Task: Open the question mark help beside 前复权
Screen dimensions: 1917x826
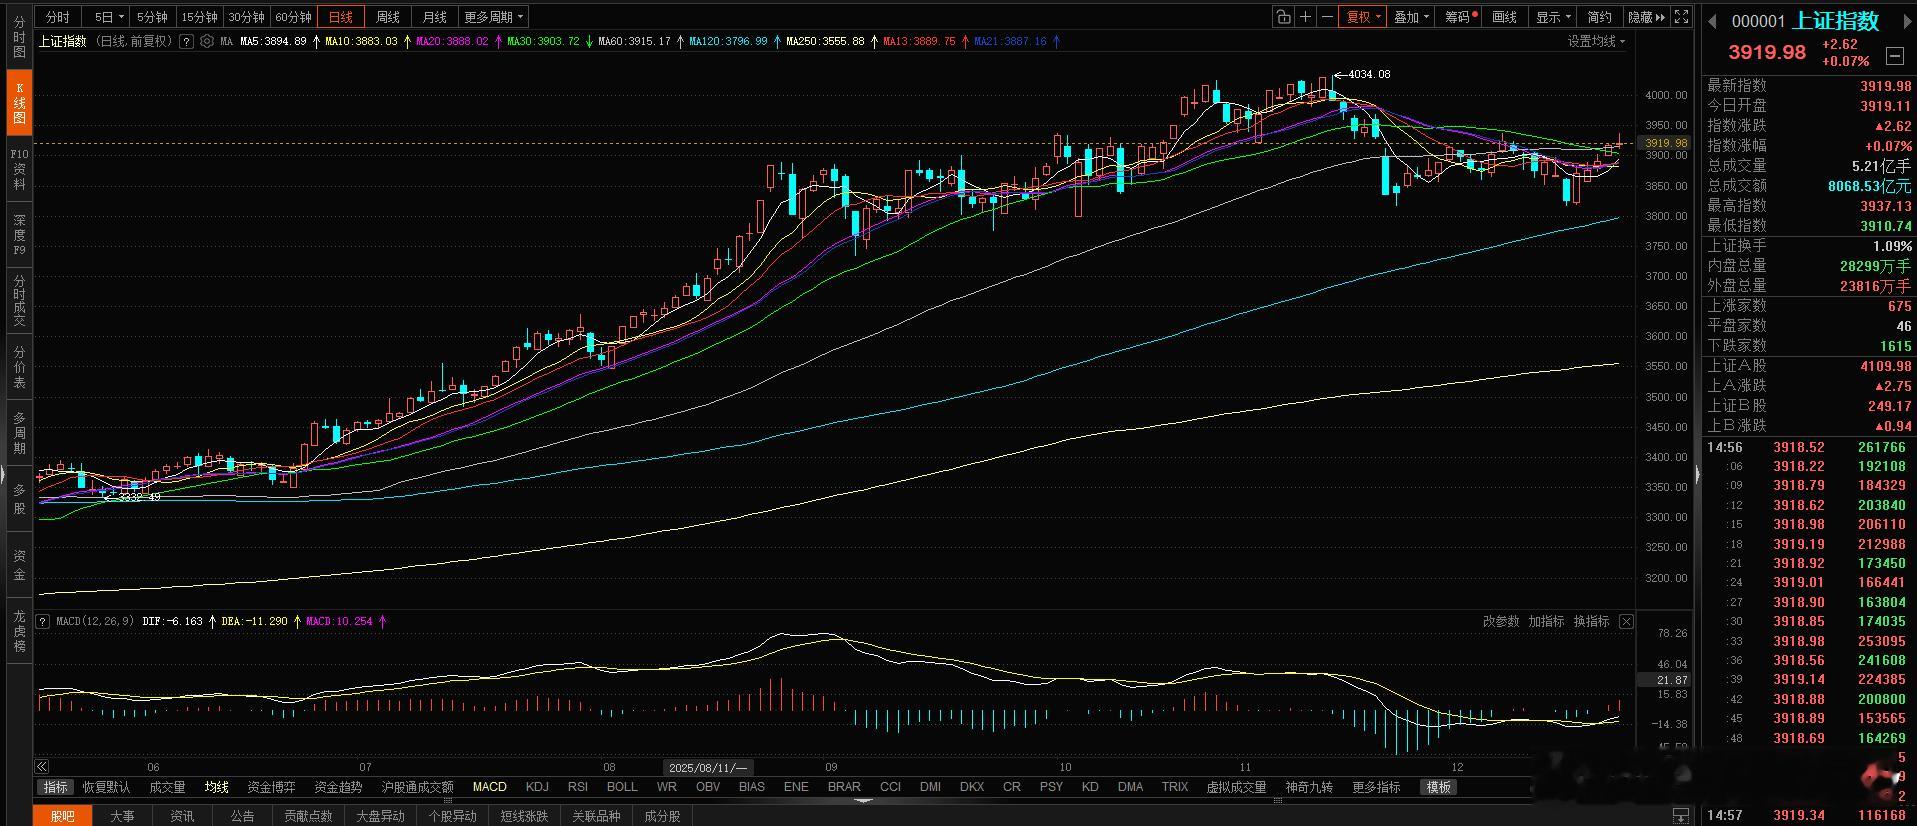Action: 187,41
